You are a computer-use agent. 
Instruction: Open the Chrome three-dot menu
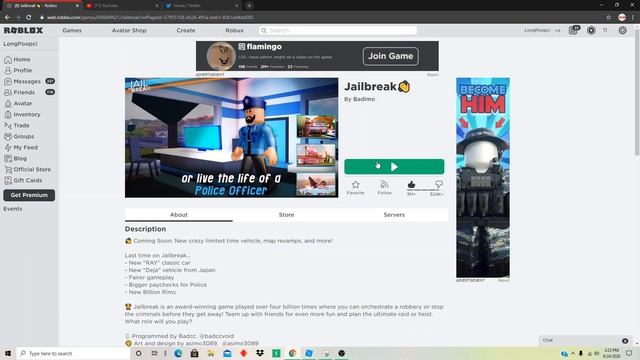(x=633, y=17)
